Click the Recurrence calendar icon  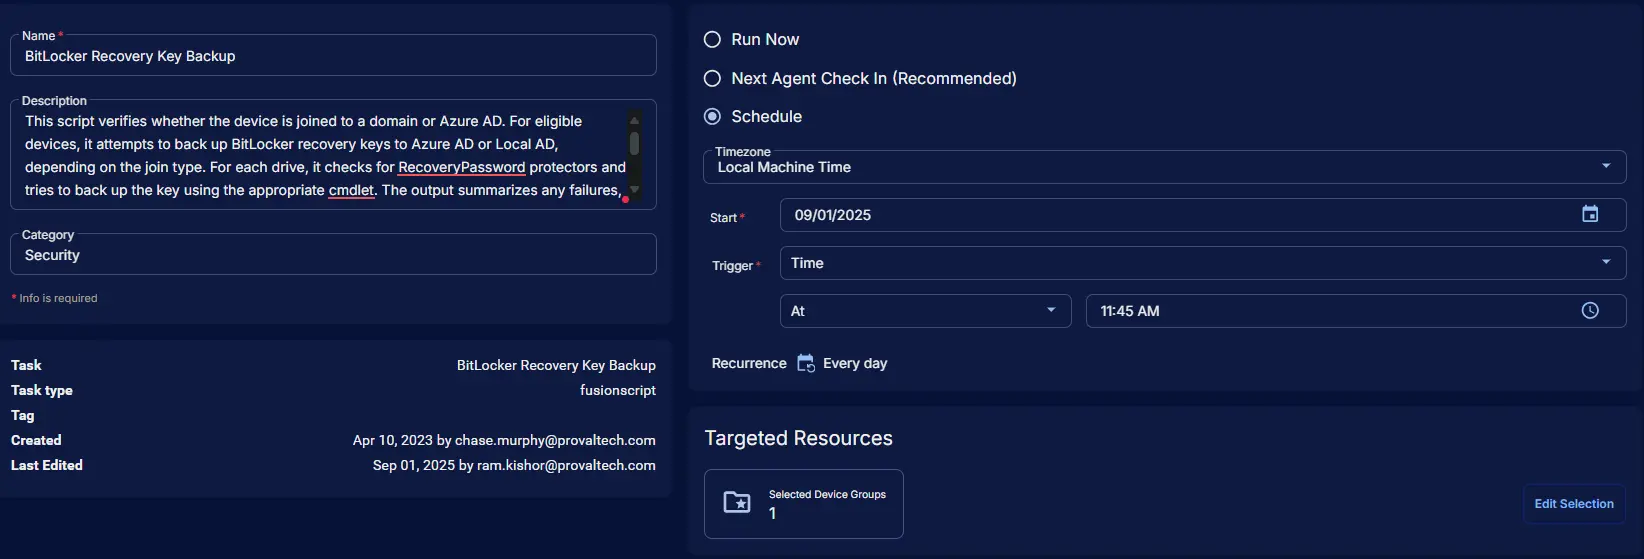[x=805, y=364]
